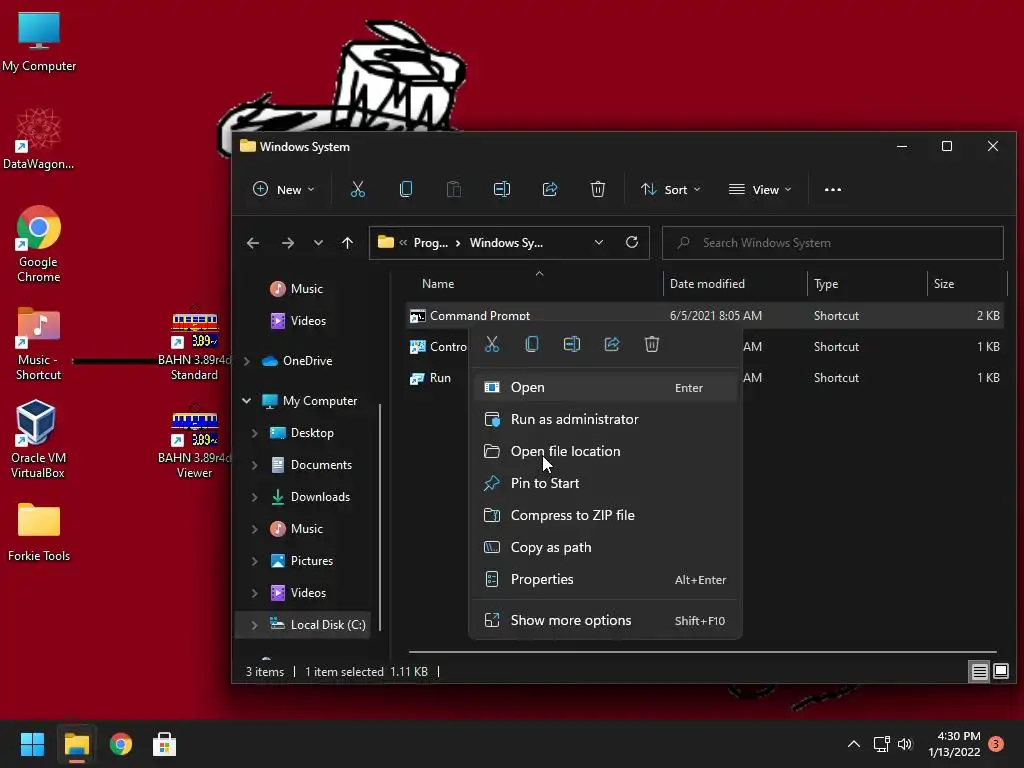Choose Pin to Start
This screenshot has width=1024, height=768.
tap(605, 483)
